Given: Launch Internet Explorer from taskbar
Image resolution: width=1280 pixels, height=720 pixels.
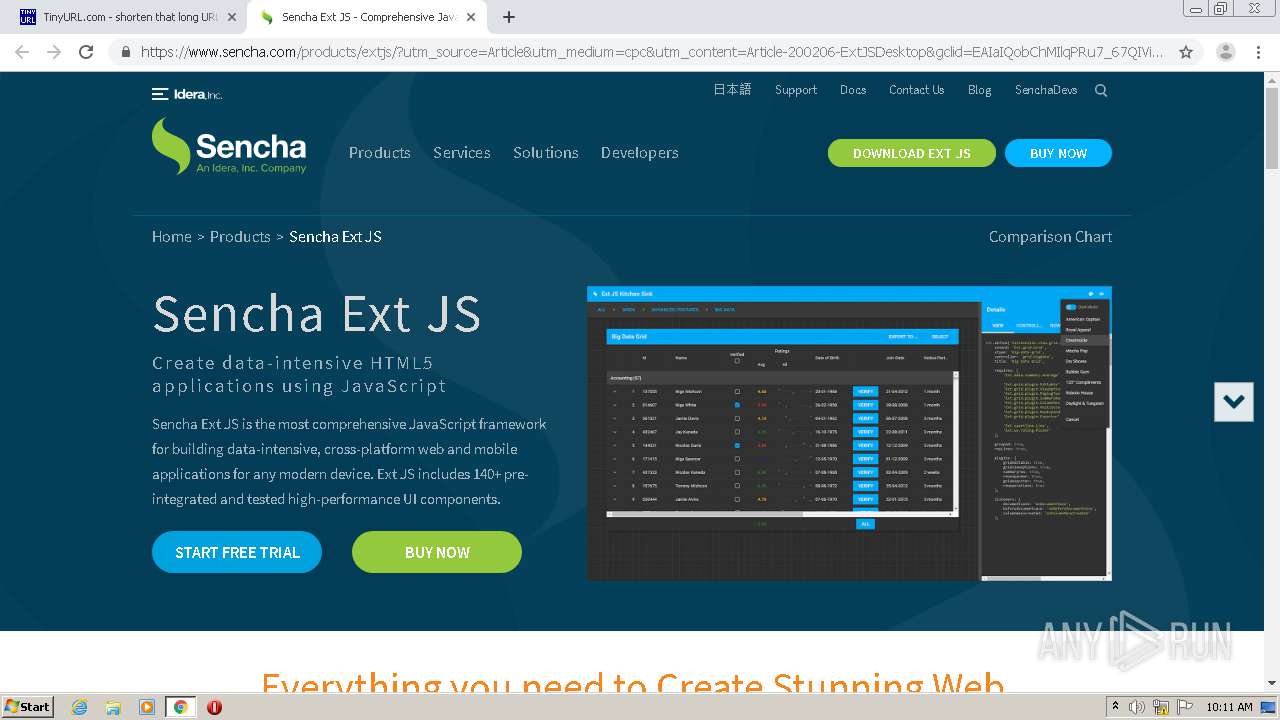Looking at the screenshot, I should tap(79, 707).
